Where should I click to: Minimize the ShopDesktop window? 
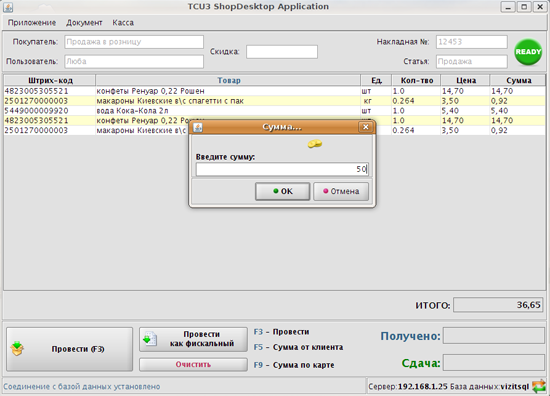(508, 7)
